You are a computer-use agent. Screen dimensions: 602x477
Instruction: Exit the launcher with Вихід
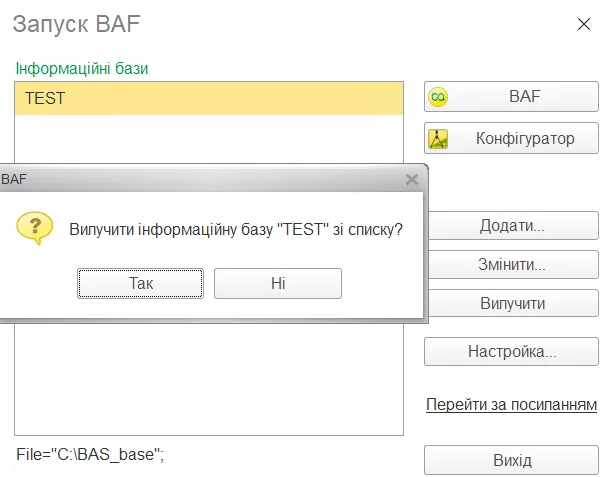click(x=510, y=460)
